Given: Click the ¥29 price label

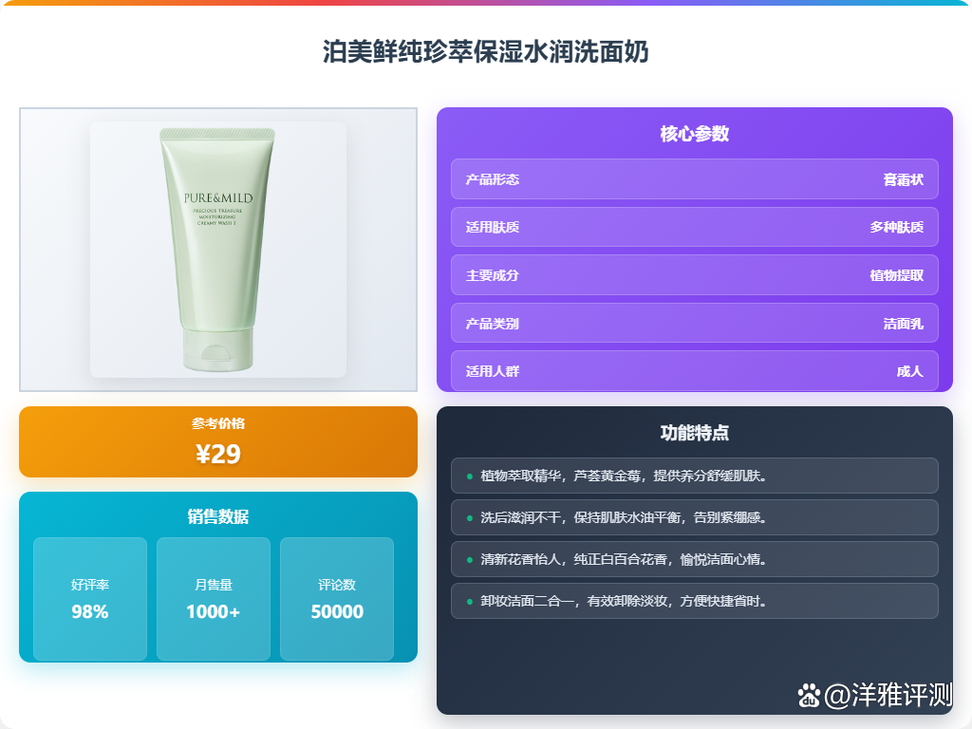Looking at the screenshot, I should [218, 454].
